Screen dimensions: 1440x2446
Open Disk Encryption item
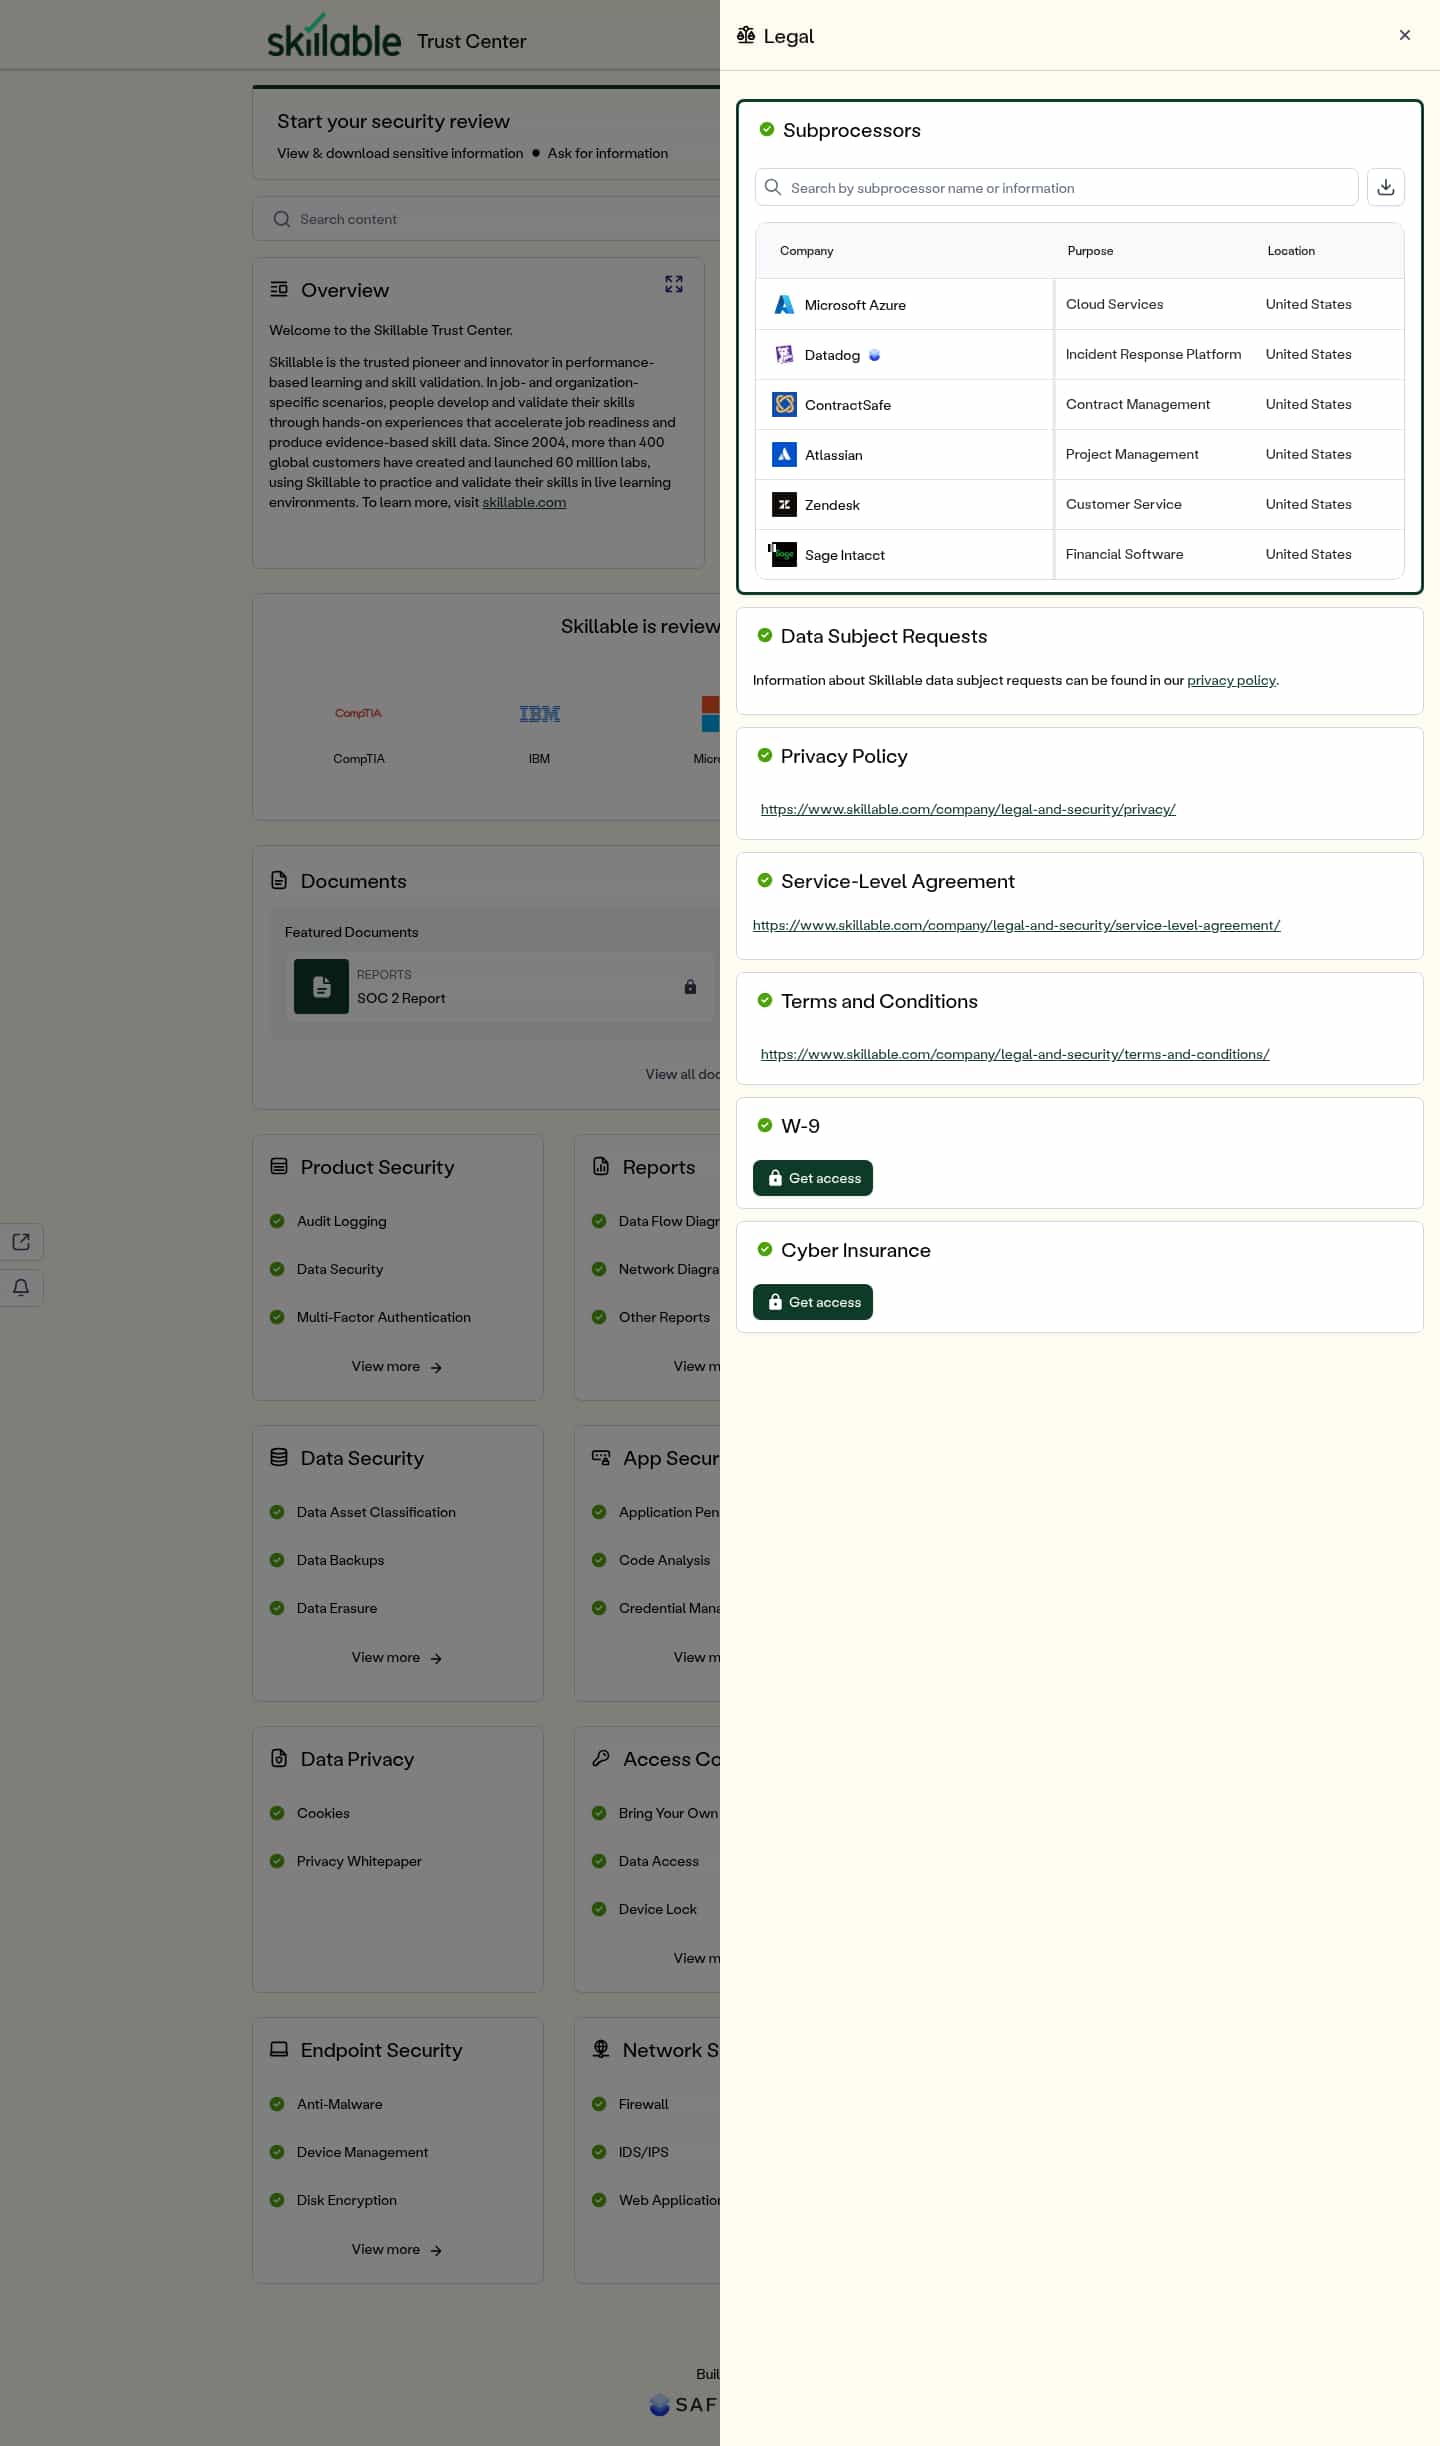tap(346, 2200)
